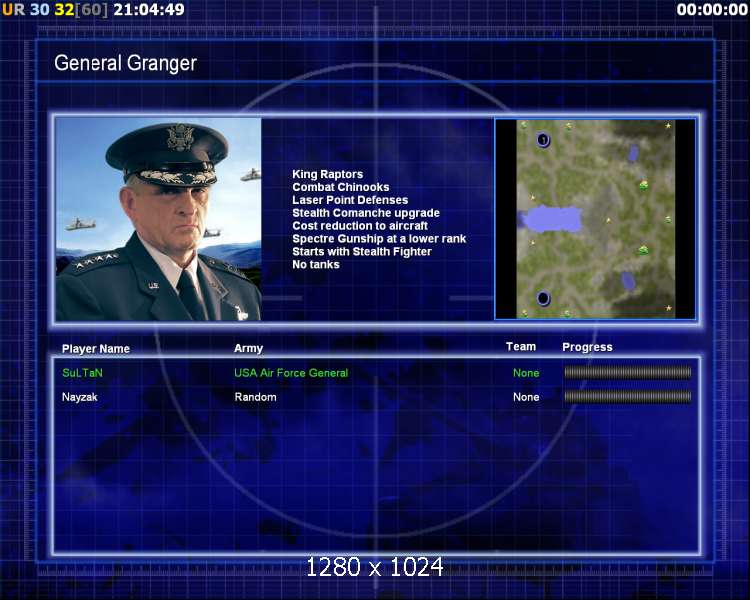This screenshot has height=600, width=750.
Task: Click 'Stealth Comanche upgrade' line
Action: tap(366, 213)
